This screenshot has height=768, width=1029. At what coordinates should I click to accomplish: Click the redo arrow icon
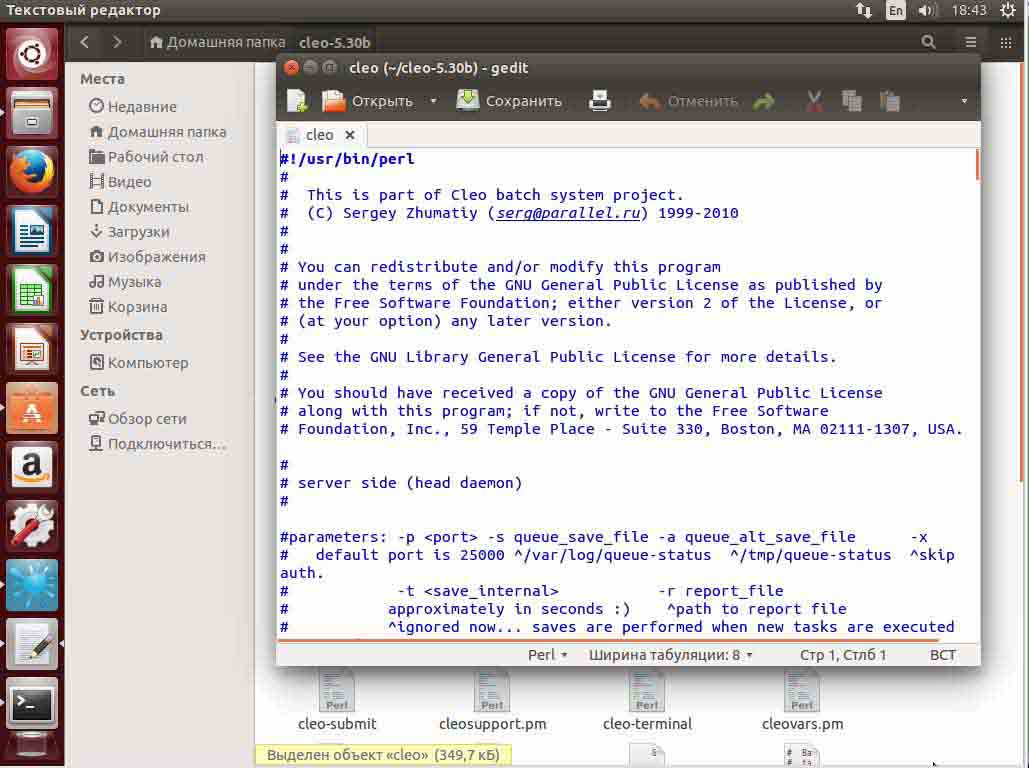pos(763,101)
